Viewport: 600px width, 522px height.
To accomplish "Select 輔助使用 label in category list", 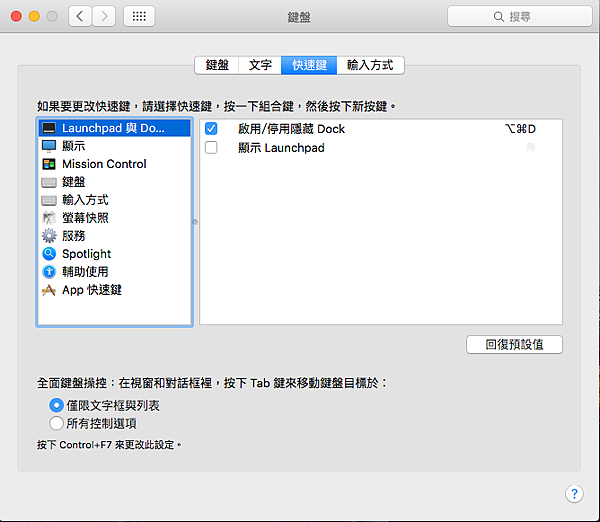I will point(85,272).
